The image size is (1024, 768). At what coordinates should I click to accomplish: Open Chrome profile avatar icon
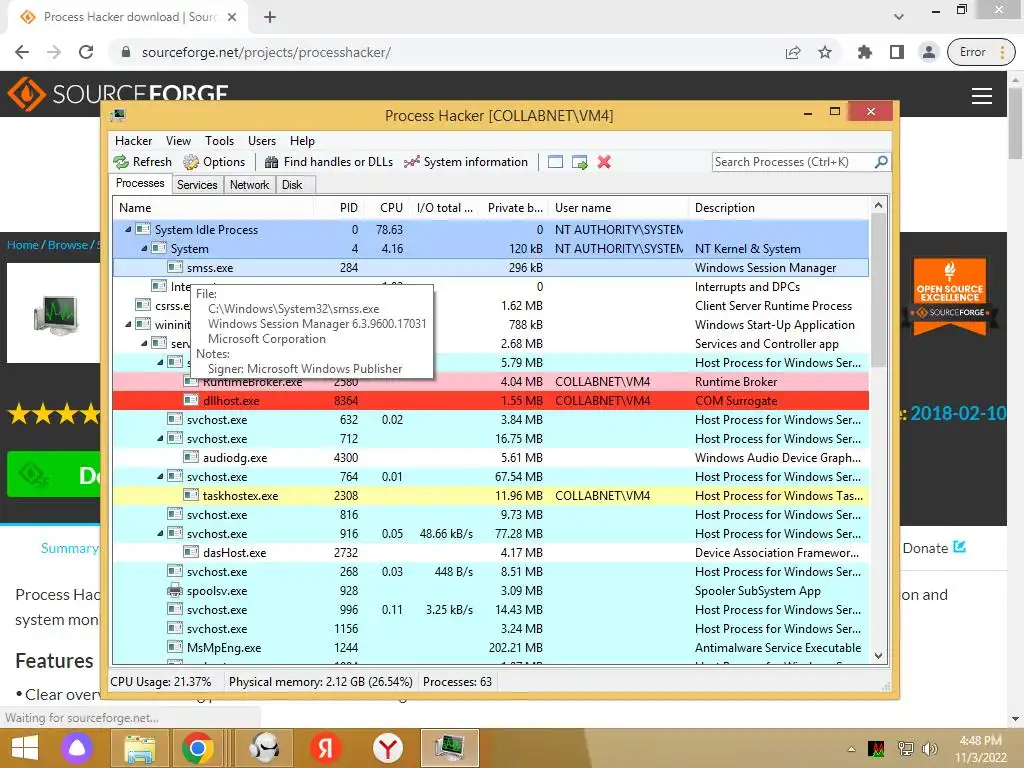[928, 52]
